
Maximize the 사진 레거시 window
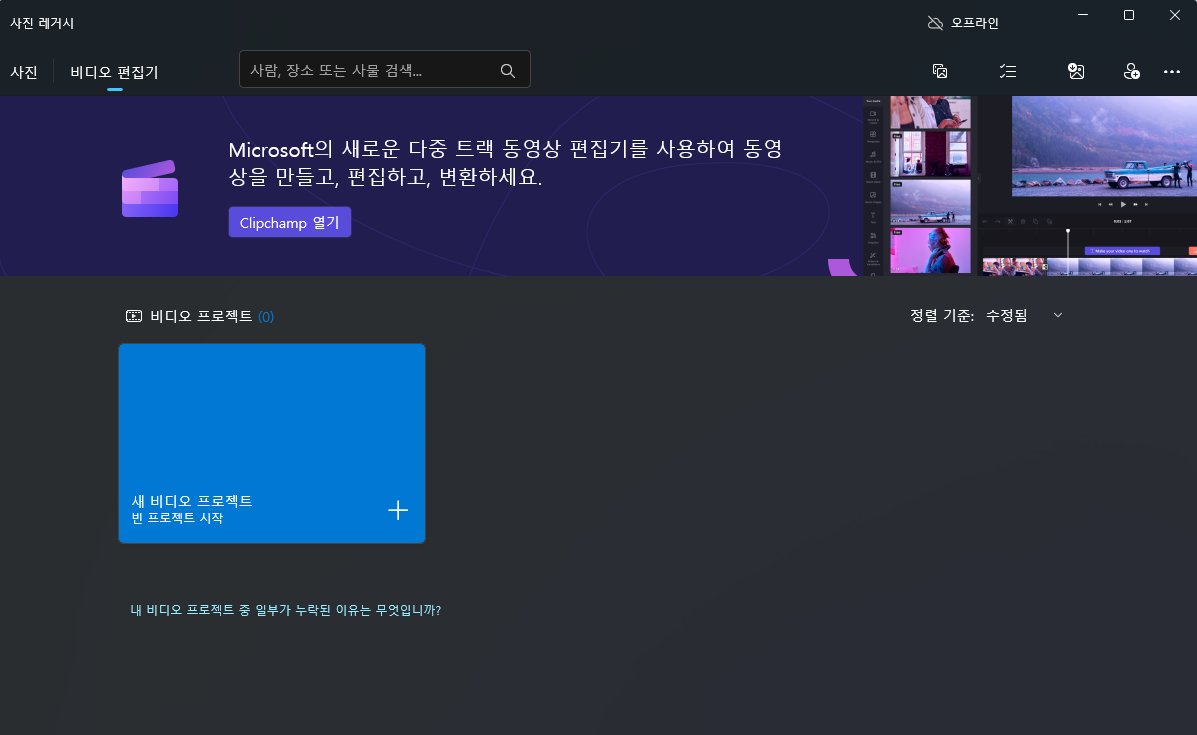pyautogui.click(x=1128, y=15)
